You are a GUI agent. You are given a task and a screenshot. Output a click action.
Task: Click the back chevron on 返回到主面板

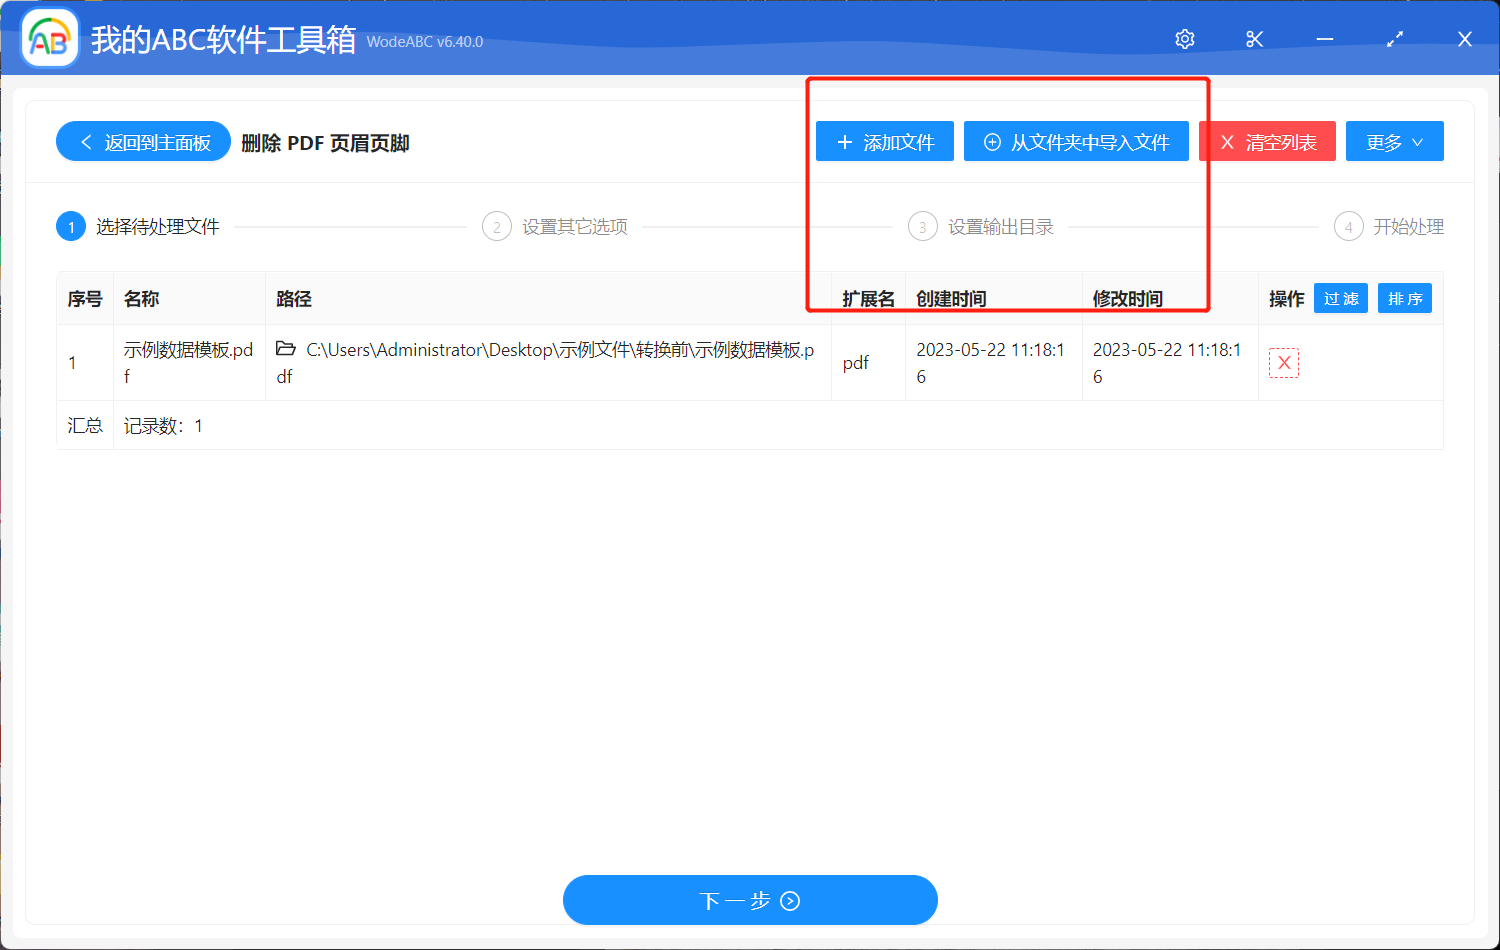pos(85,141)
